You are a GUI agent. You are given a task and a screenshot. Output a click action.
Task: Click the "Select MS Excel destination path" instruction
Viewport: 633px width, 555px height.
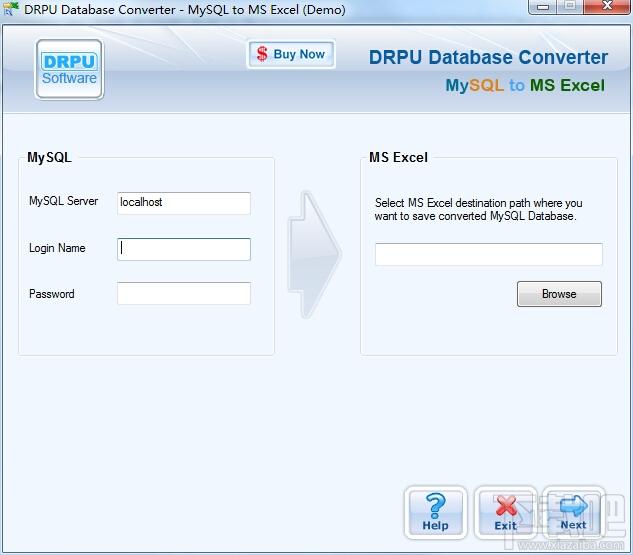478,209
